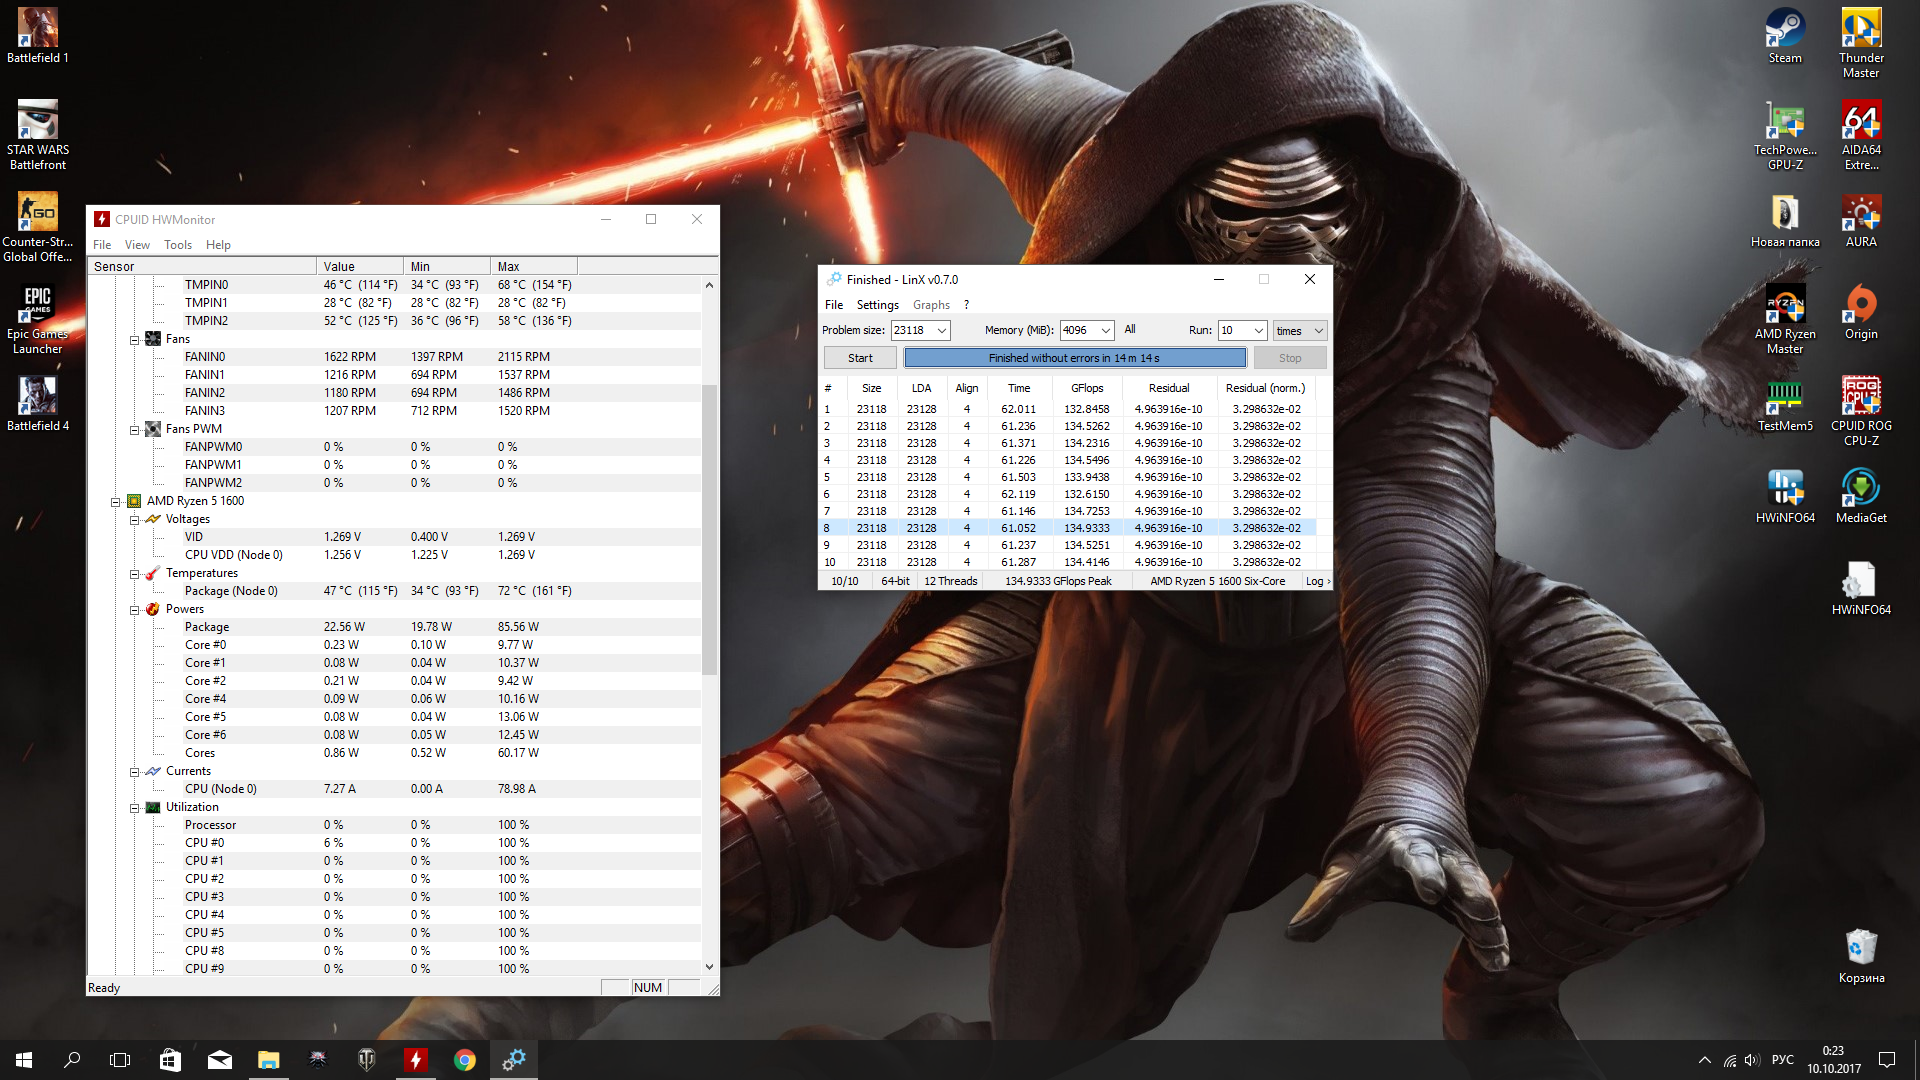Viewport: 1920px width, 1080px height.
Task: Click the HWMonitor vertical scrollbar thumb
Action: 709,530
